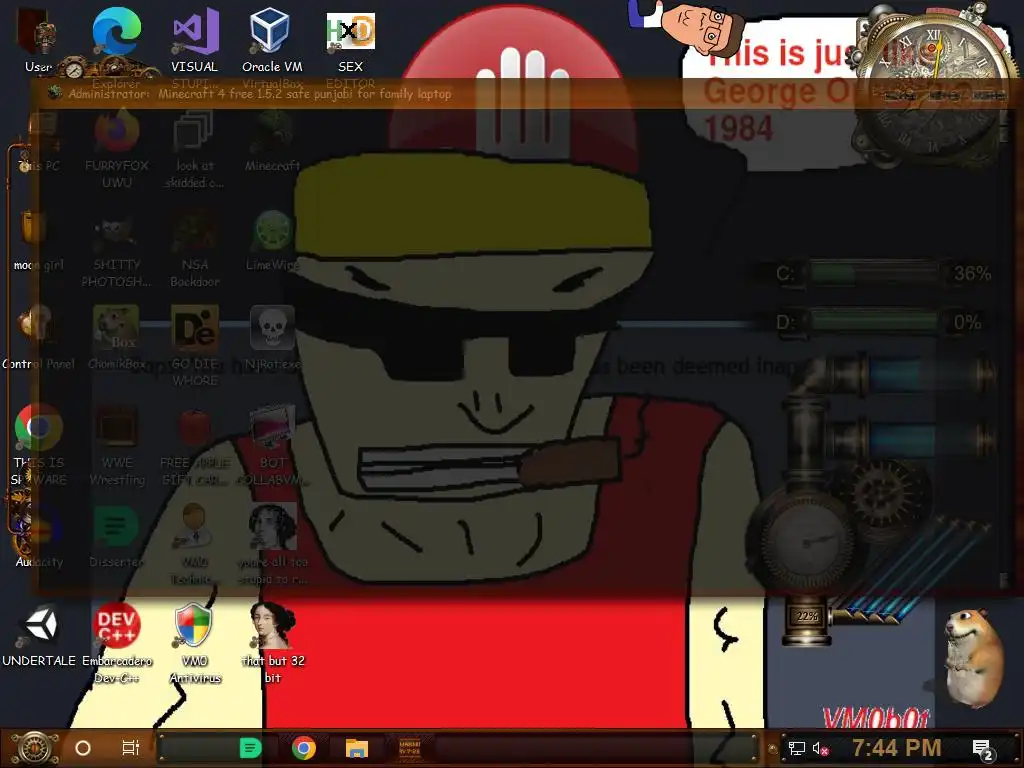
Task: Open Chrome from the taskbar
Action: (x=304, y=748)
